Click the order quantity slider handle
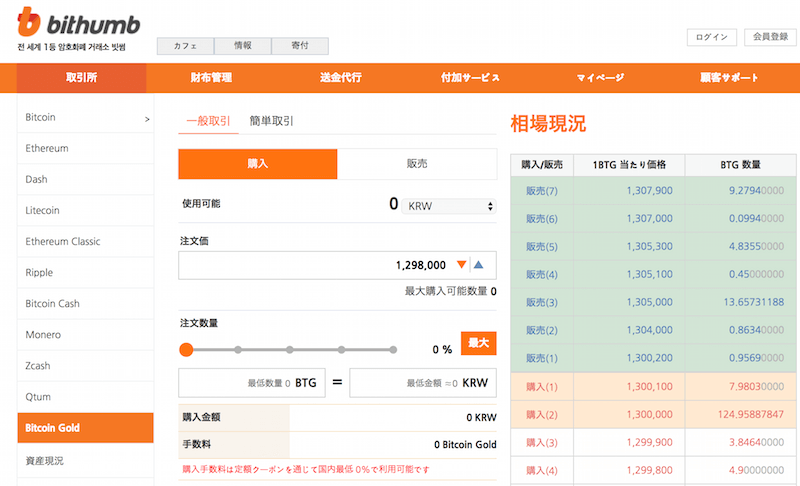Image resolution: width=800 pixels, height=486 pixels. coord(186,350)
